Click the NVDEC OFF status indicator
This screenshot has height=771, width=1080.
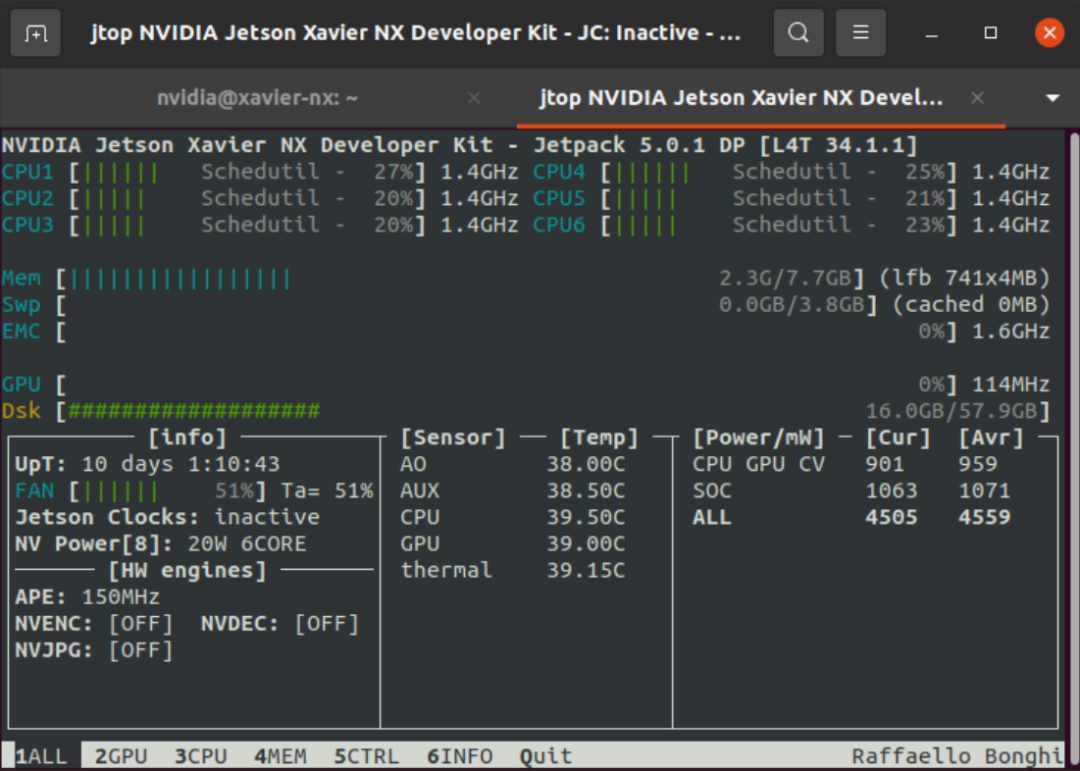326,624
